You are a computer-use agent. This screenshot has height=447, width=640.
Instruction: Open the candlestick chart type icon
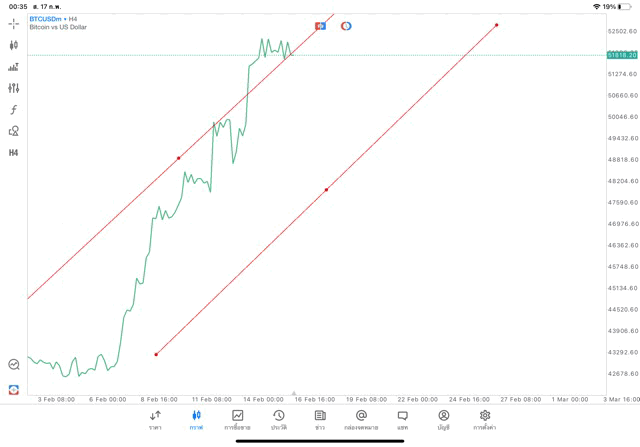point(14,45)
